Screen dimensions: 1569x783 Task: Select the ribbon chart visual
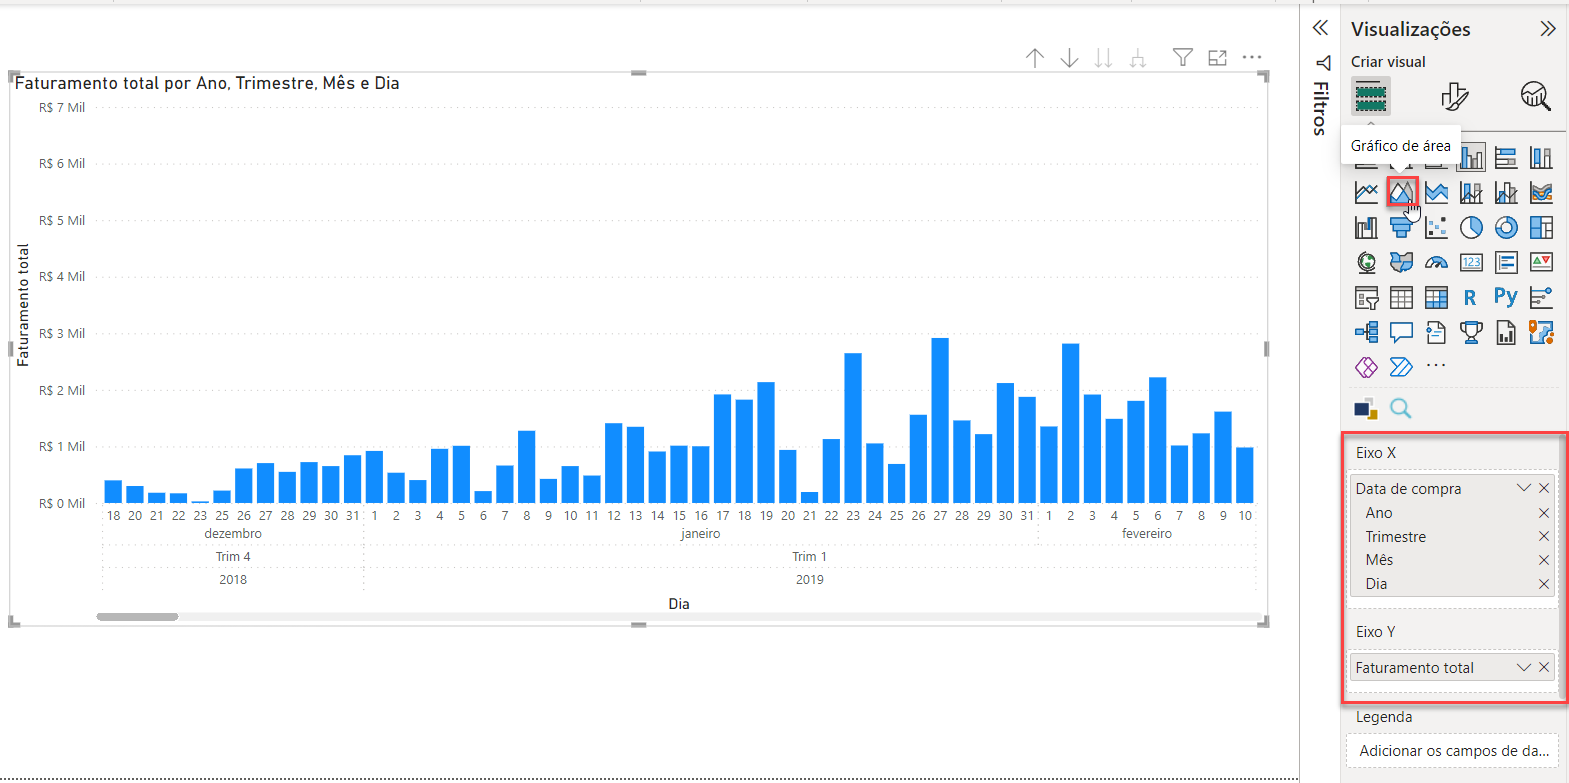pyautogui.click(x=1541, y=193)
